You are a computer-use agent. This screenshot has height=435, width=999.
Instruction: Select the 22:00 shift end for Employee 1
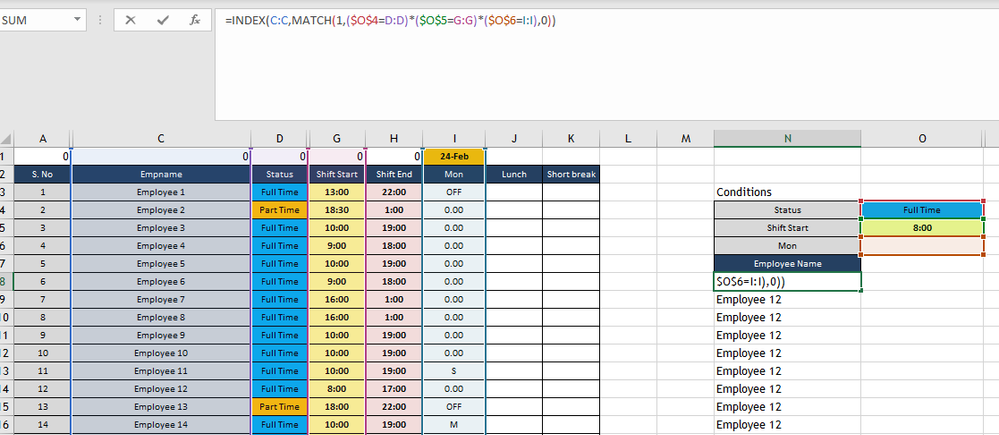pos(394,192)
